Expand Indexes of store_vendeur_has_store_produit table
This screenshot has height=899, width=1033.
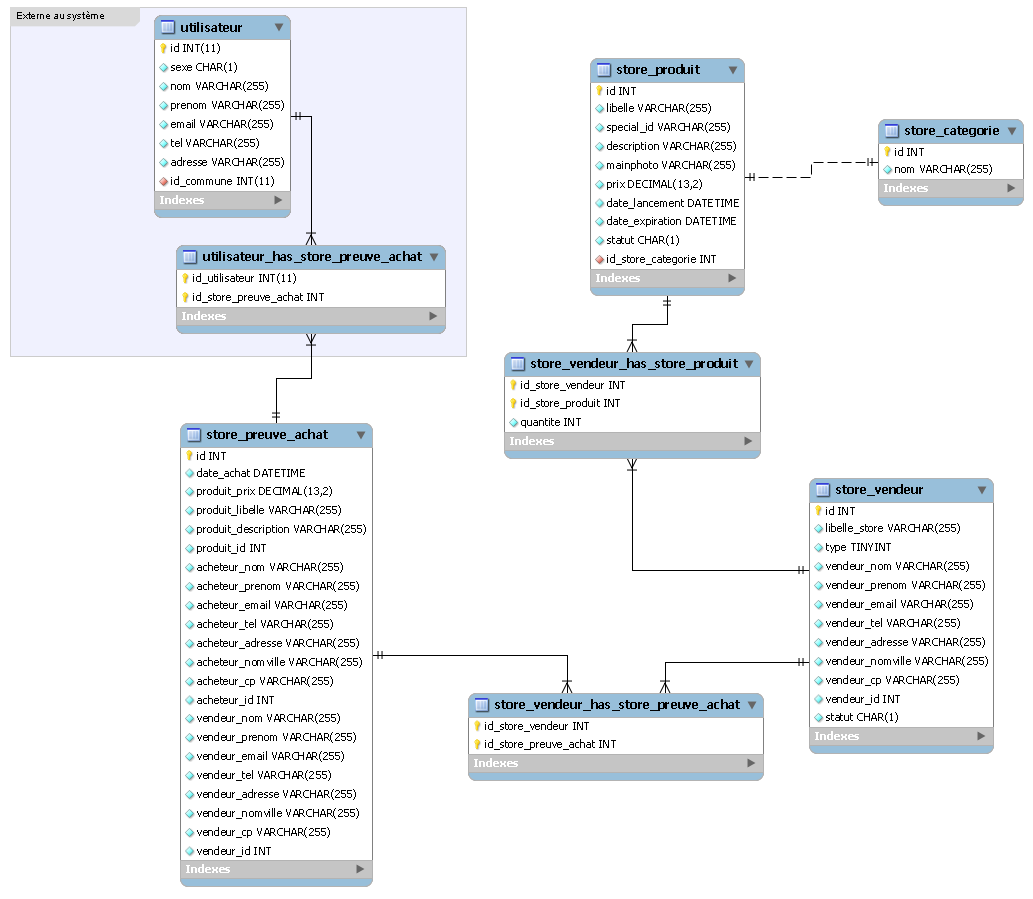click(x=748, y=441)
